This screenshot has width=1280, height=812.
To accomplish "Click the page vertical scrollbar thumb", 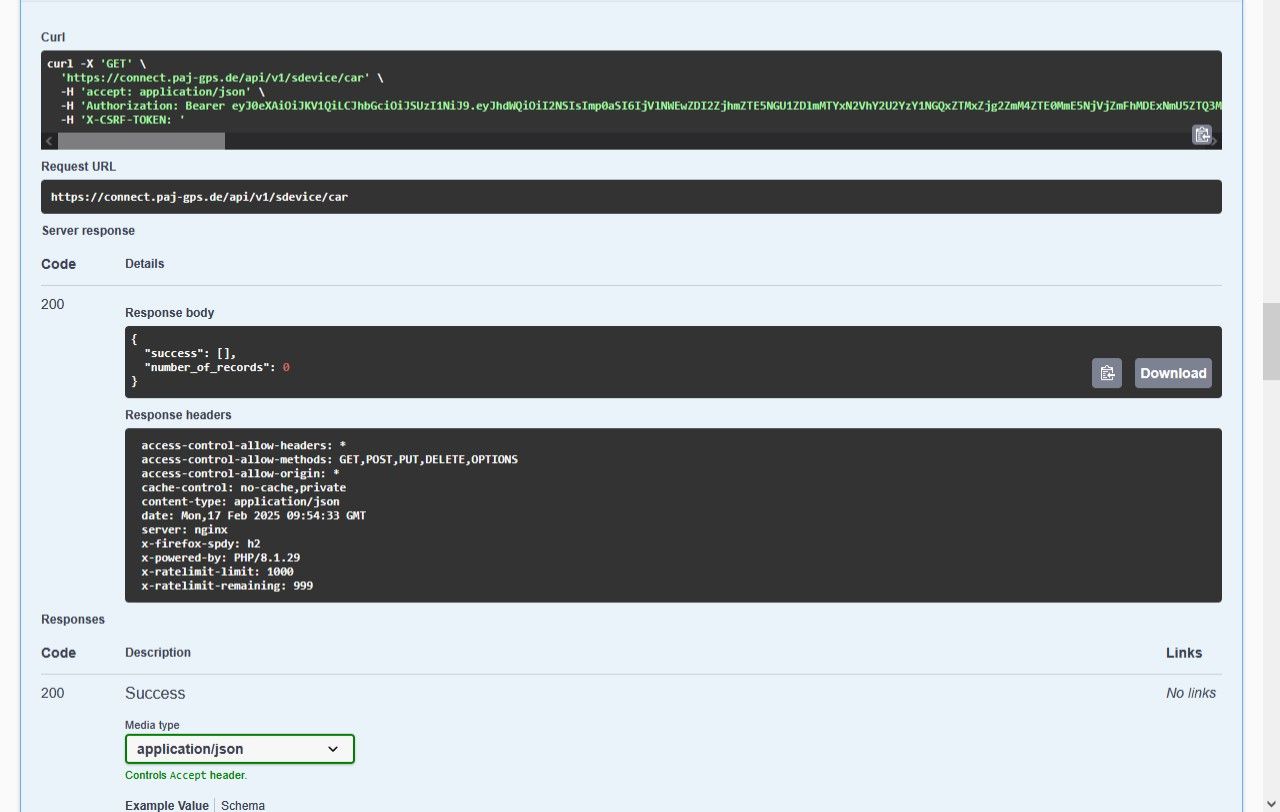I will (1271, 341).
